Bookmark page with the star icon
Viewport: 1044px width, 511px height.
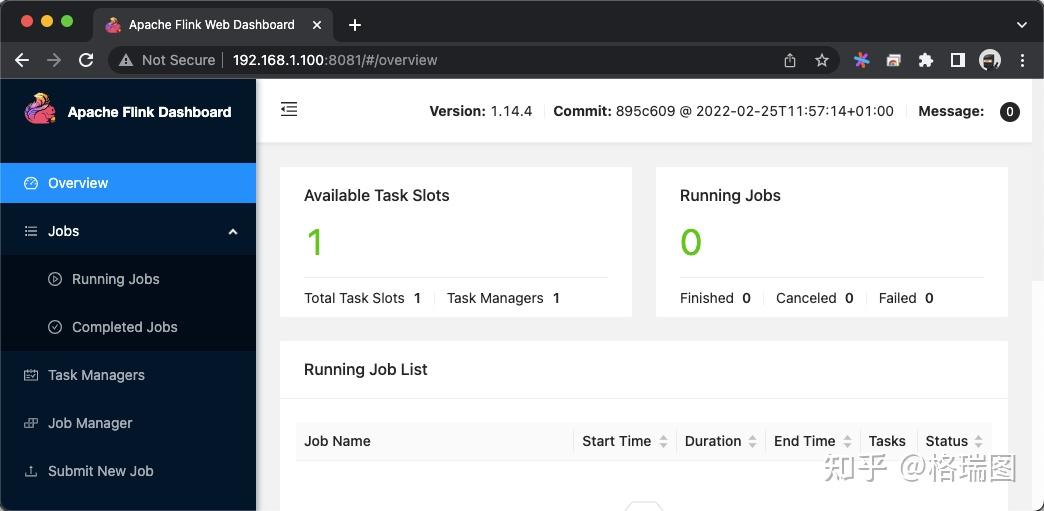coord(822,60)
